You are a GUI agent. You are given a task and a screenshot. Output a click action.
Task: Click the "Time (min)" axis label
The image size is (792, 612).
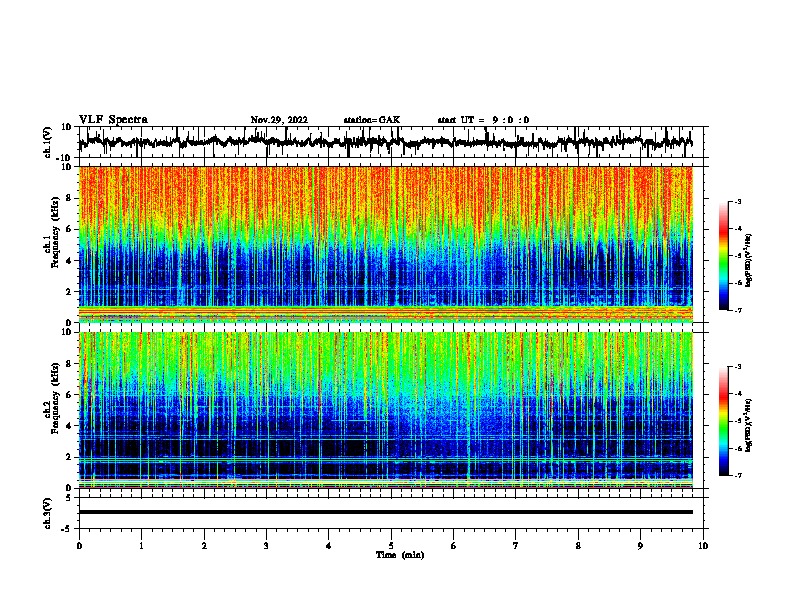[400, 555]
